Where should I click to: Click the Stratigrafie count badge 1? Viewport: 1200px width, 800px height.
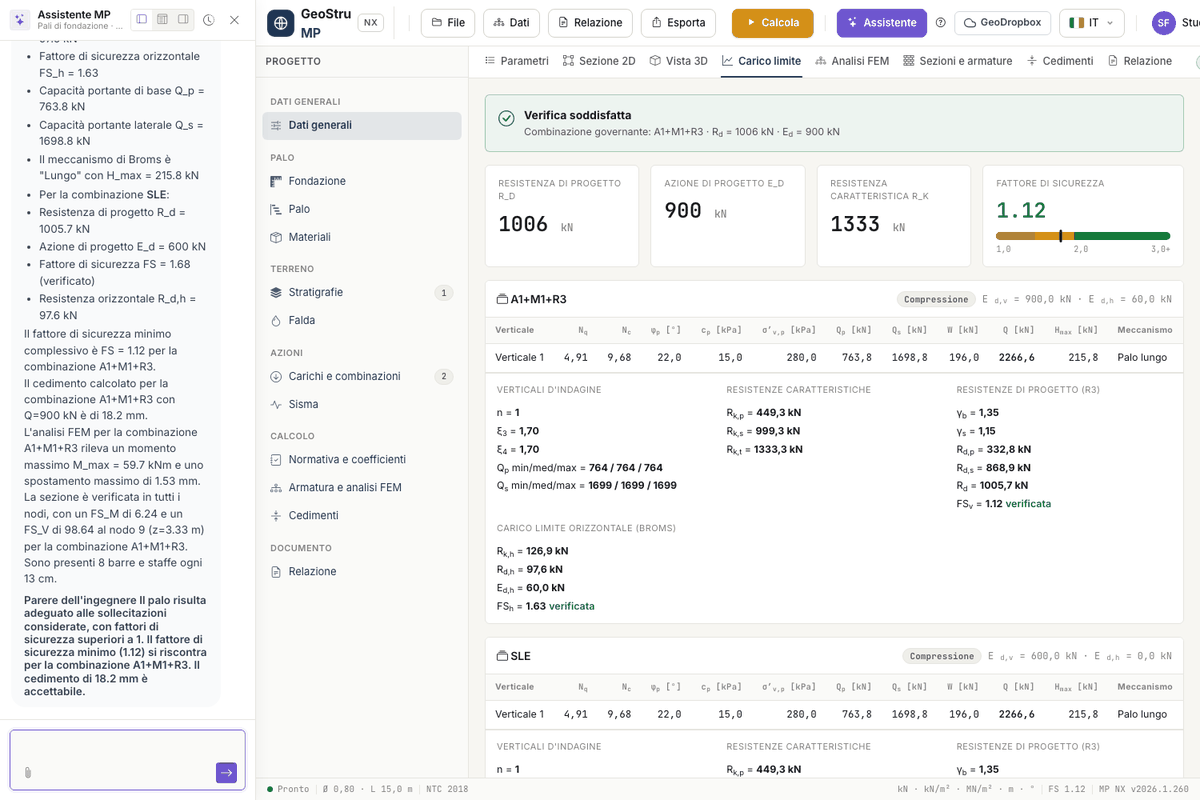click(x=443, y=293)
